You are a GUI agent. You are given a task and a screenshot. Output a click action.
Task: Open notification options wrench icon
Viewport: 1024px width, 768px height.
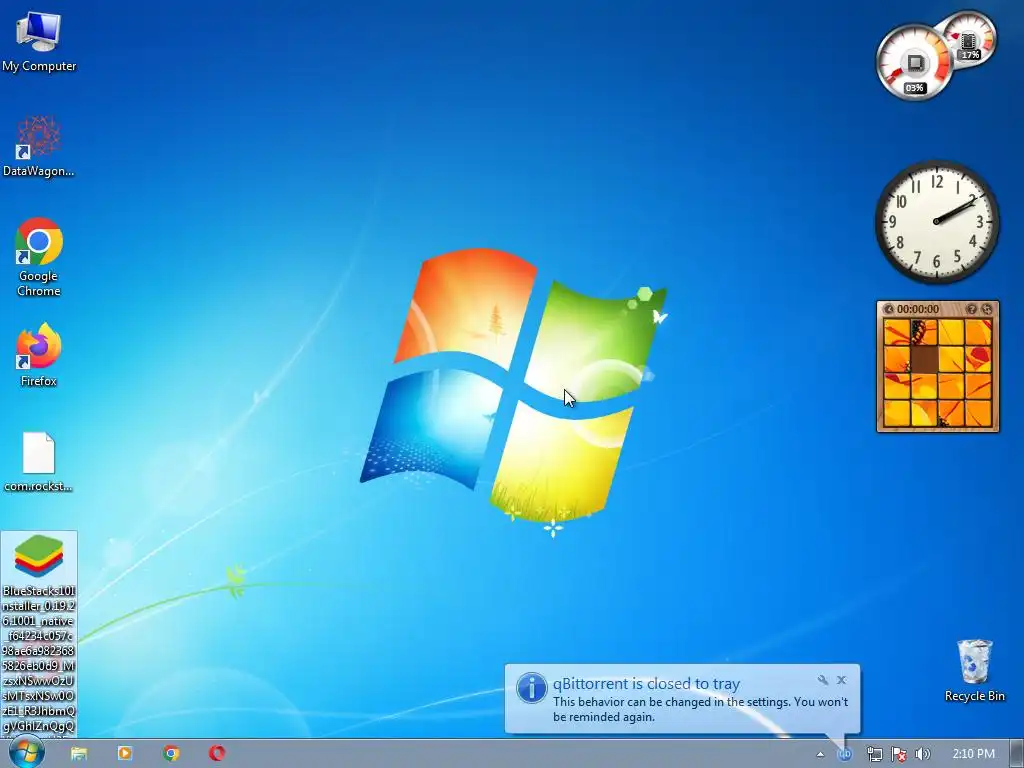(823, 680)
